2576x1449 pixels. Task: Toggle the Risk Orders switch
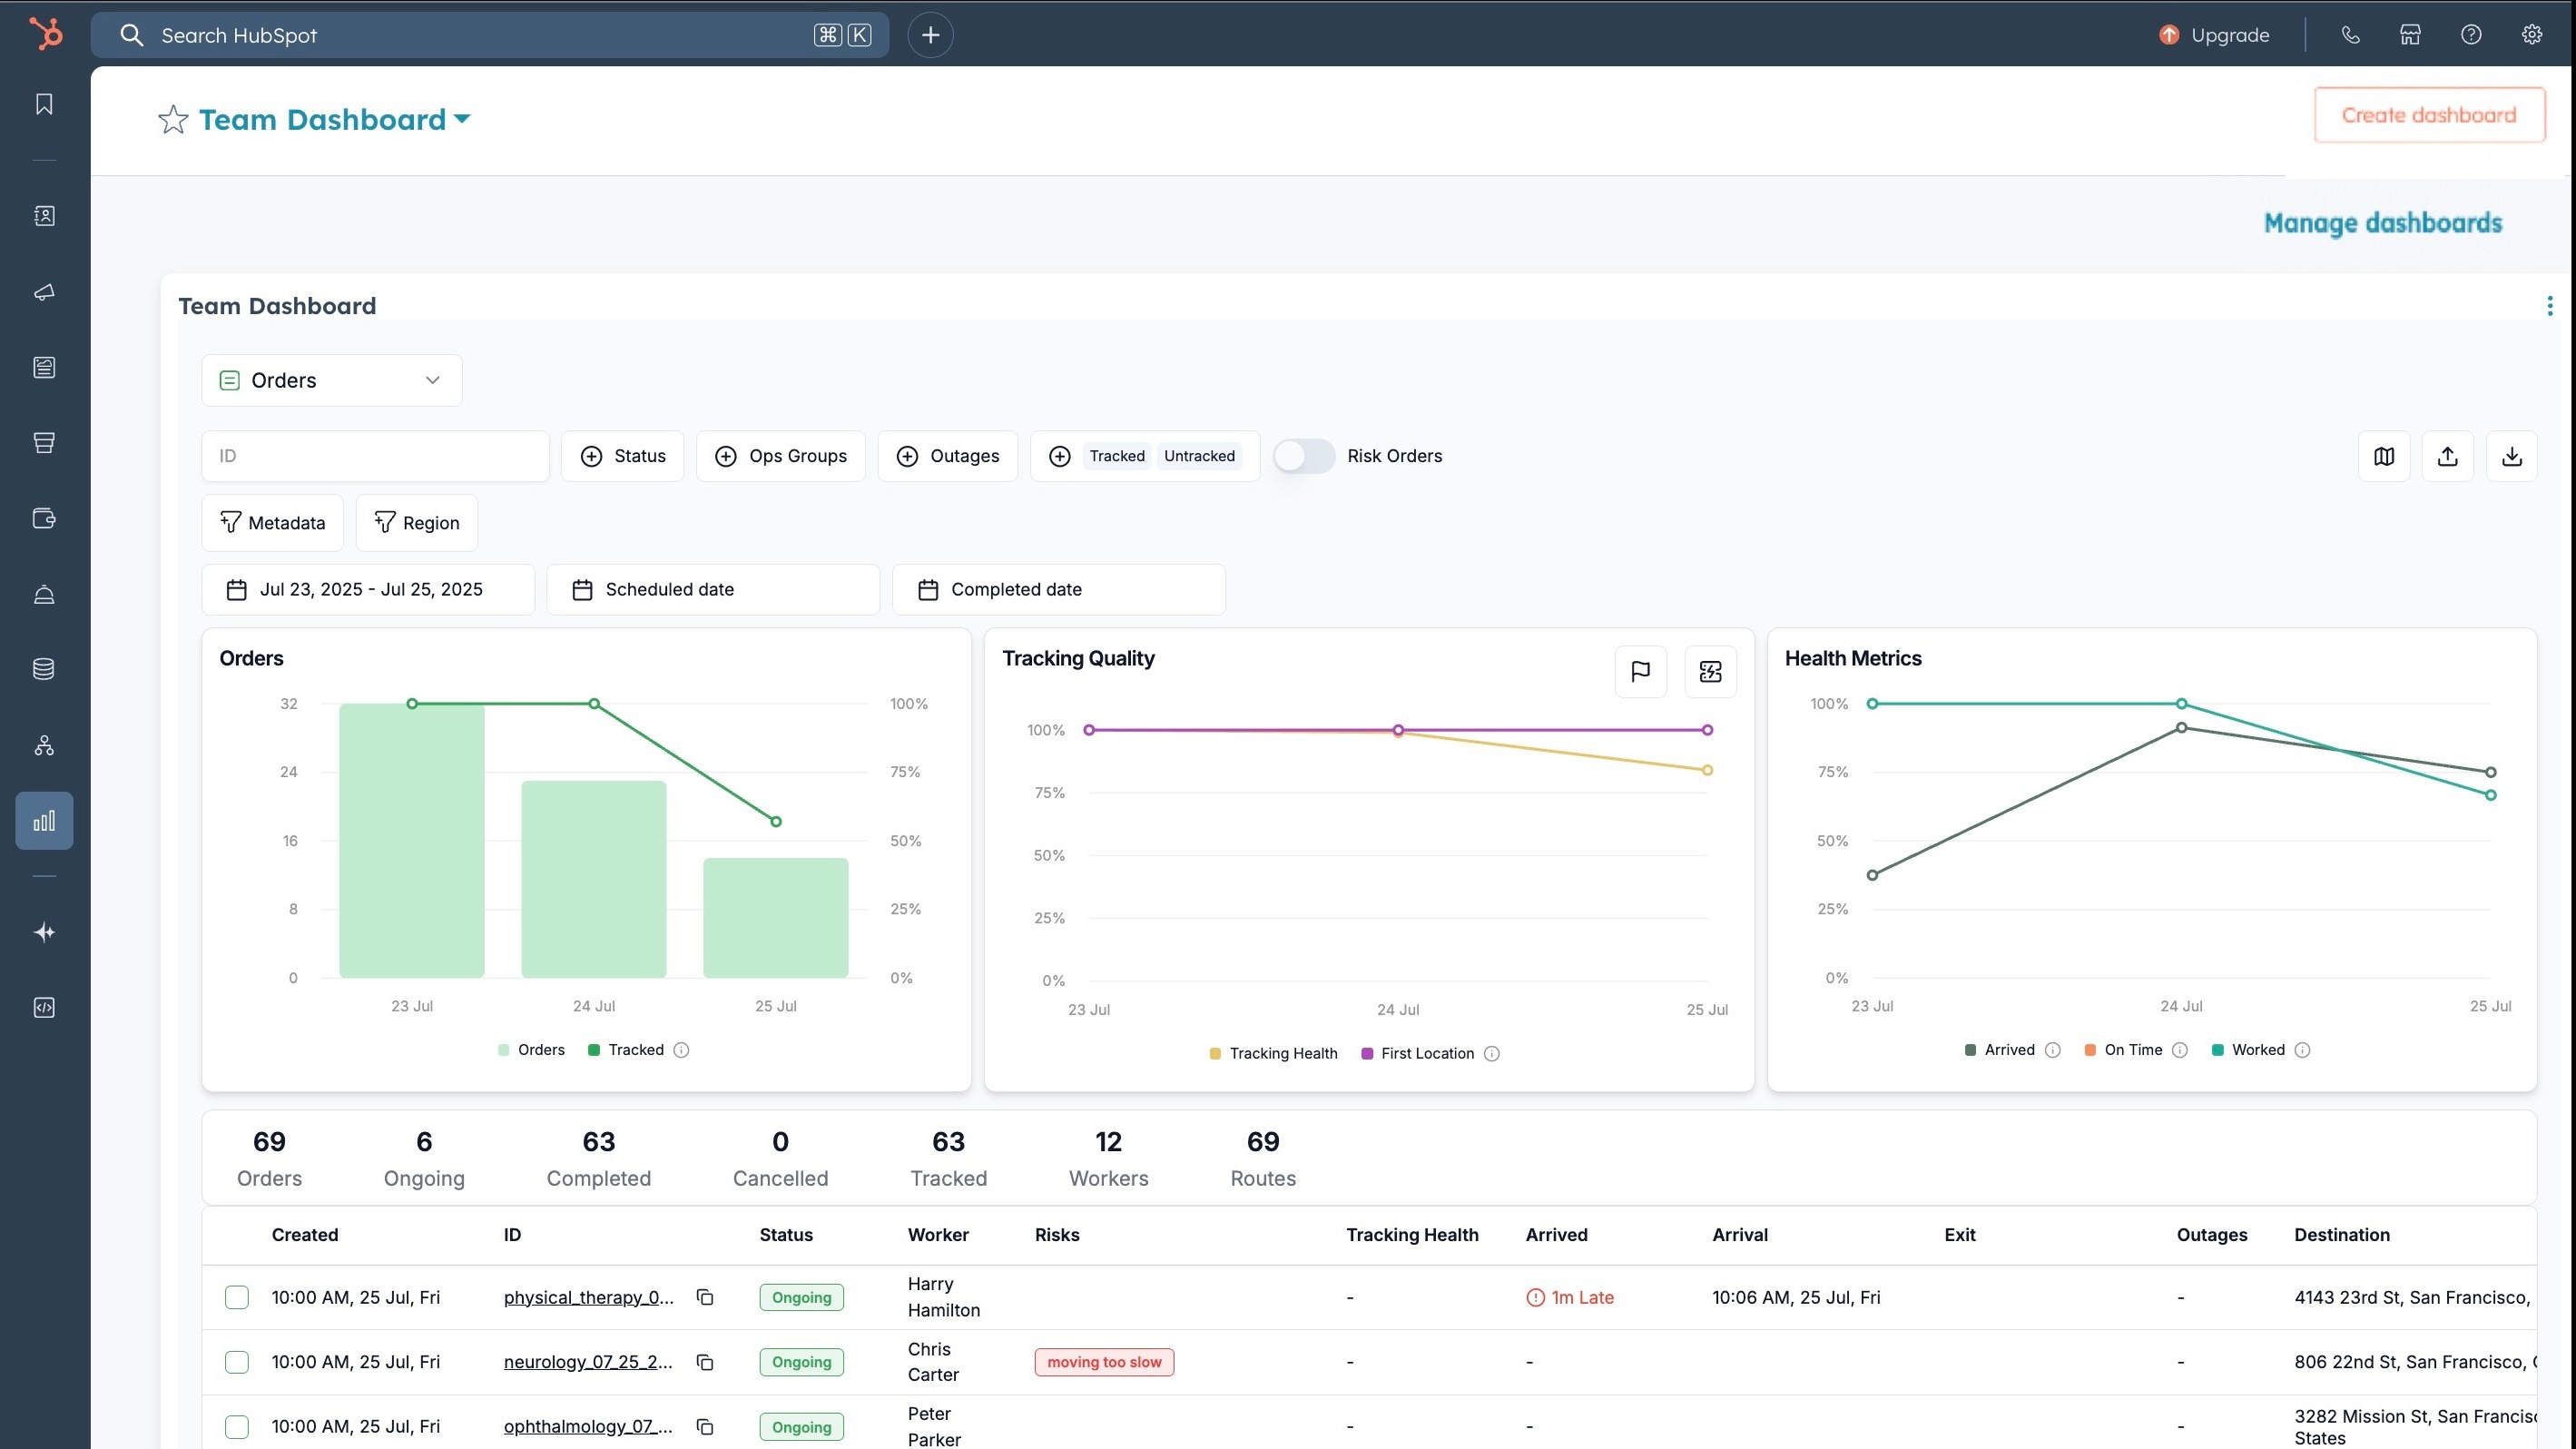pyautogui.click(x=1304, y=456)
